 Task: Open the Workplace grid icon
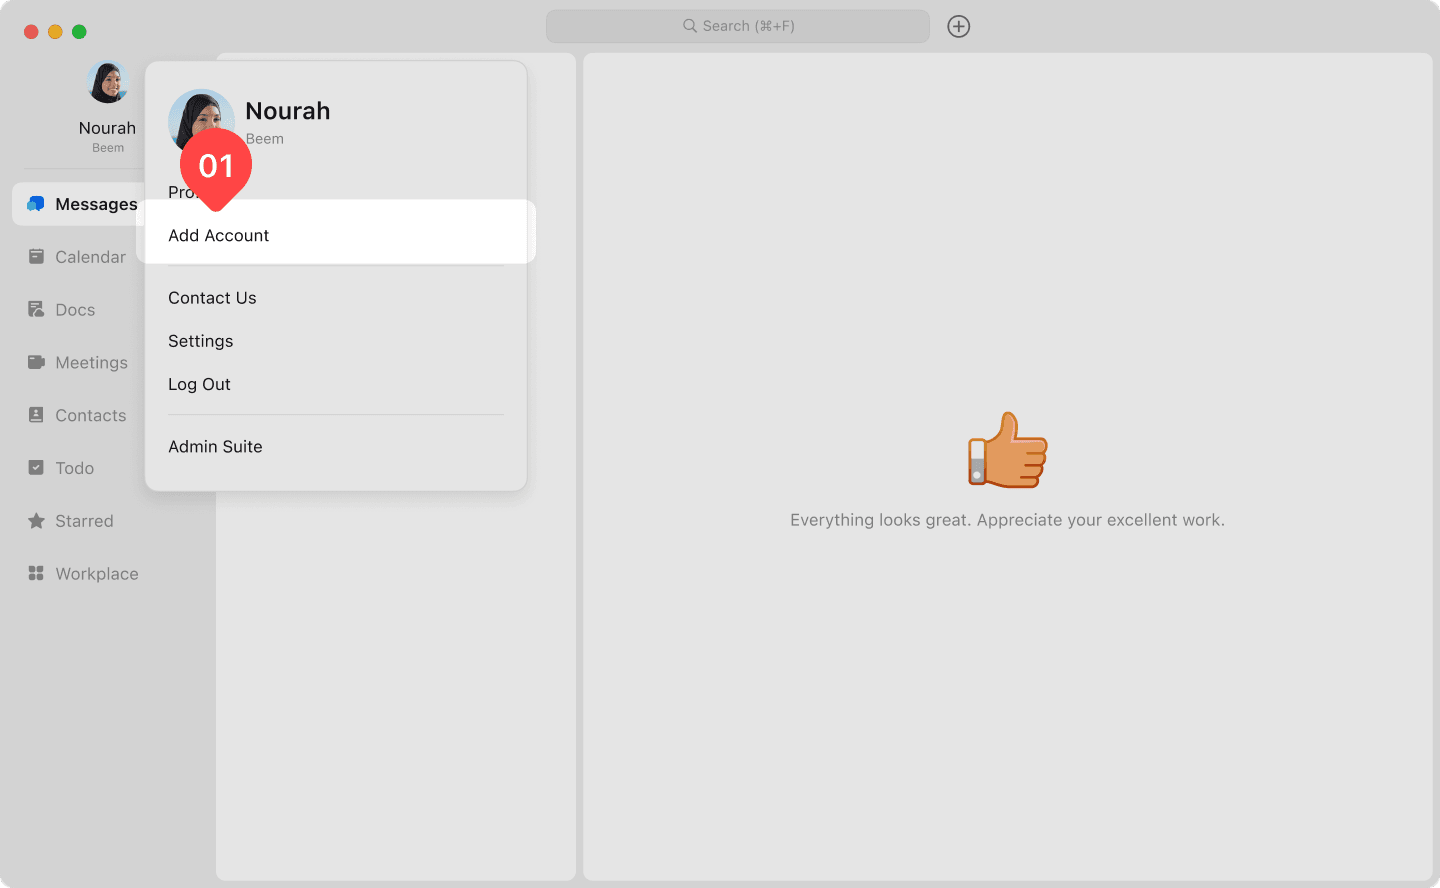point(36,574)
